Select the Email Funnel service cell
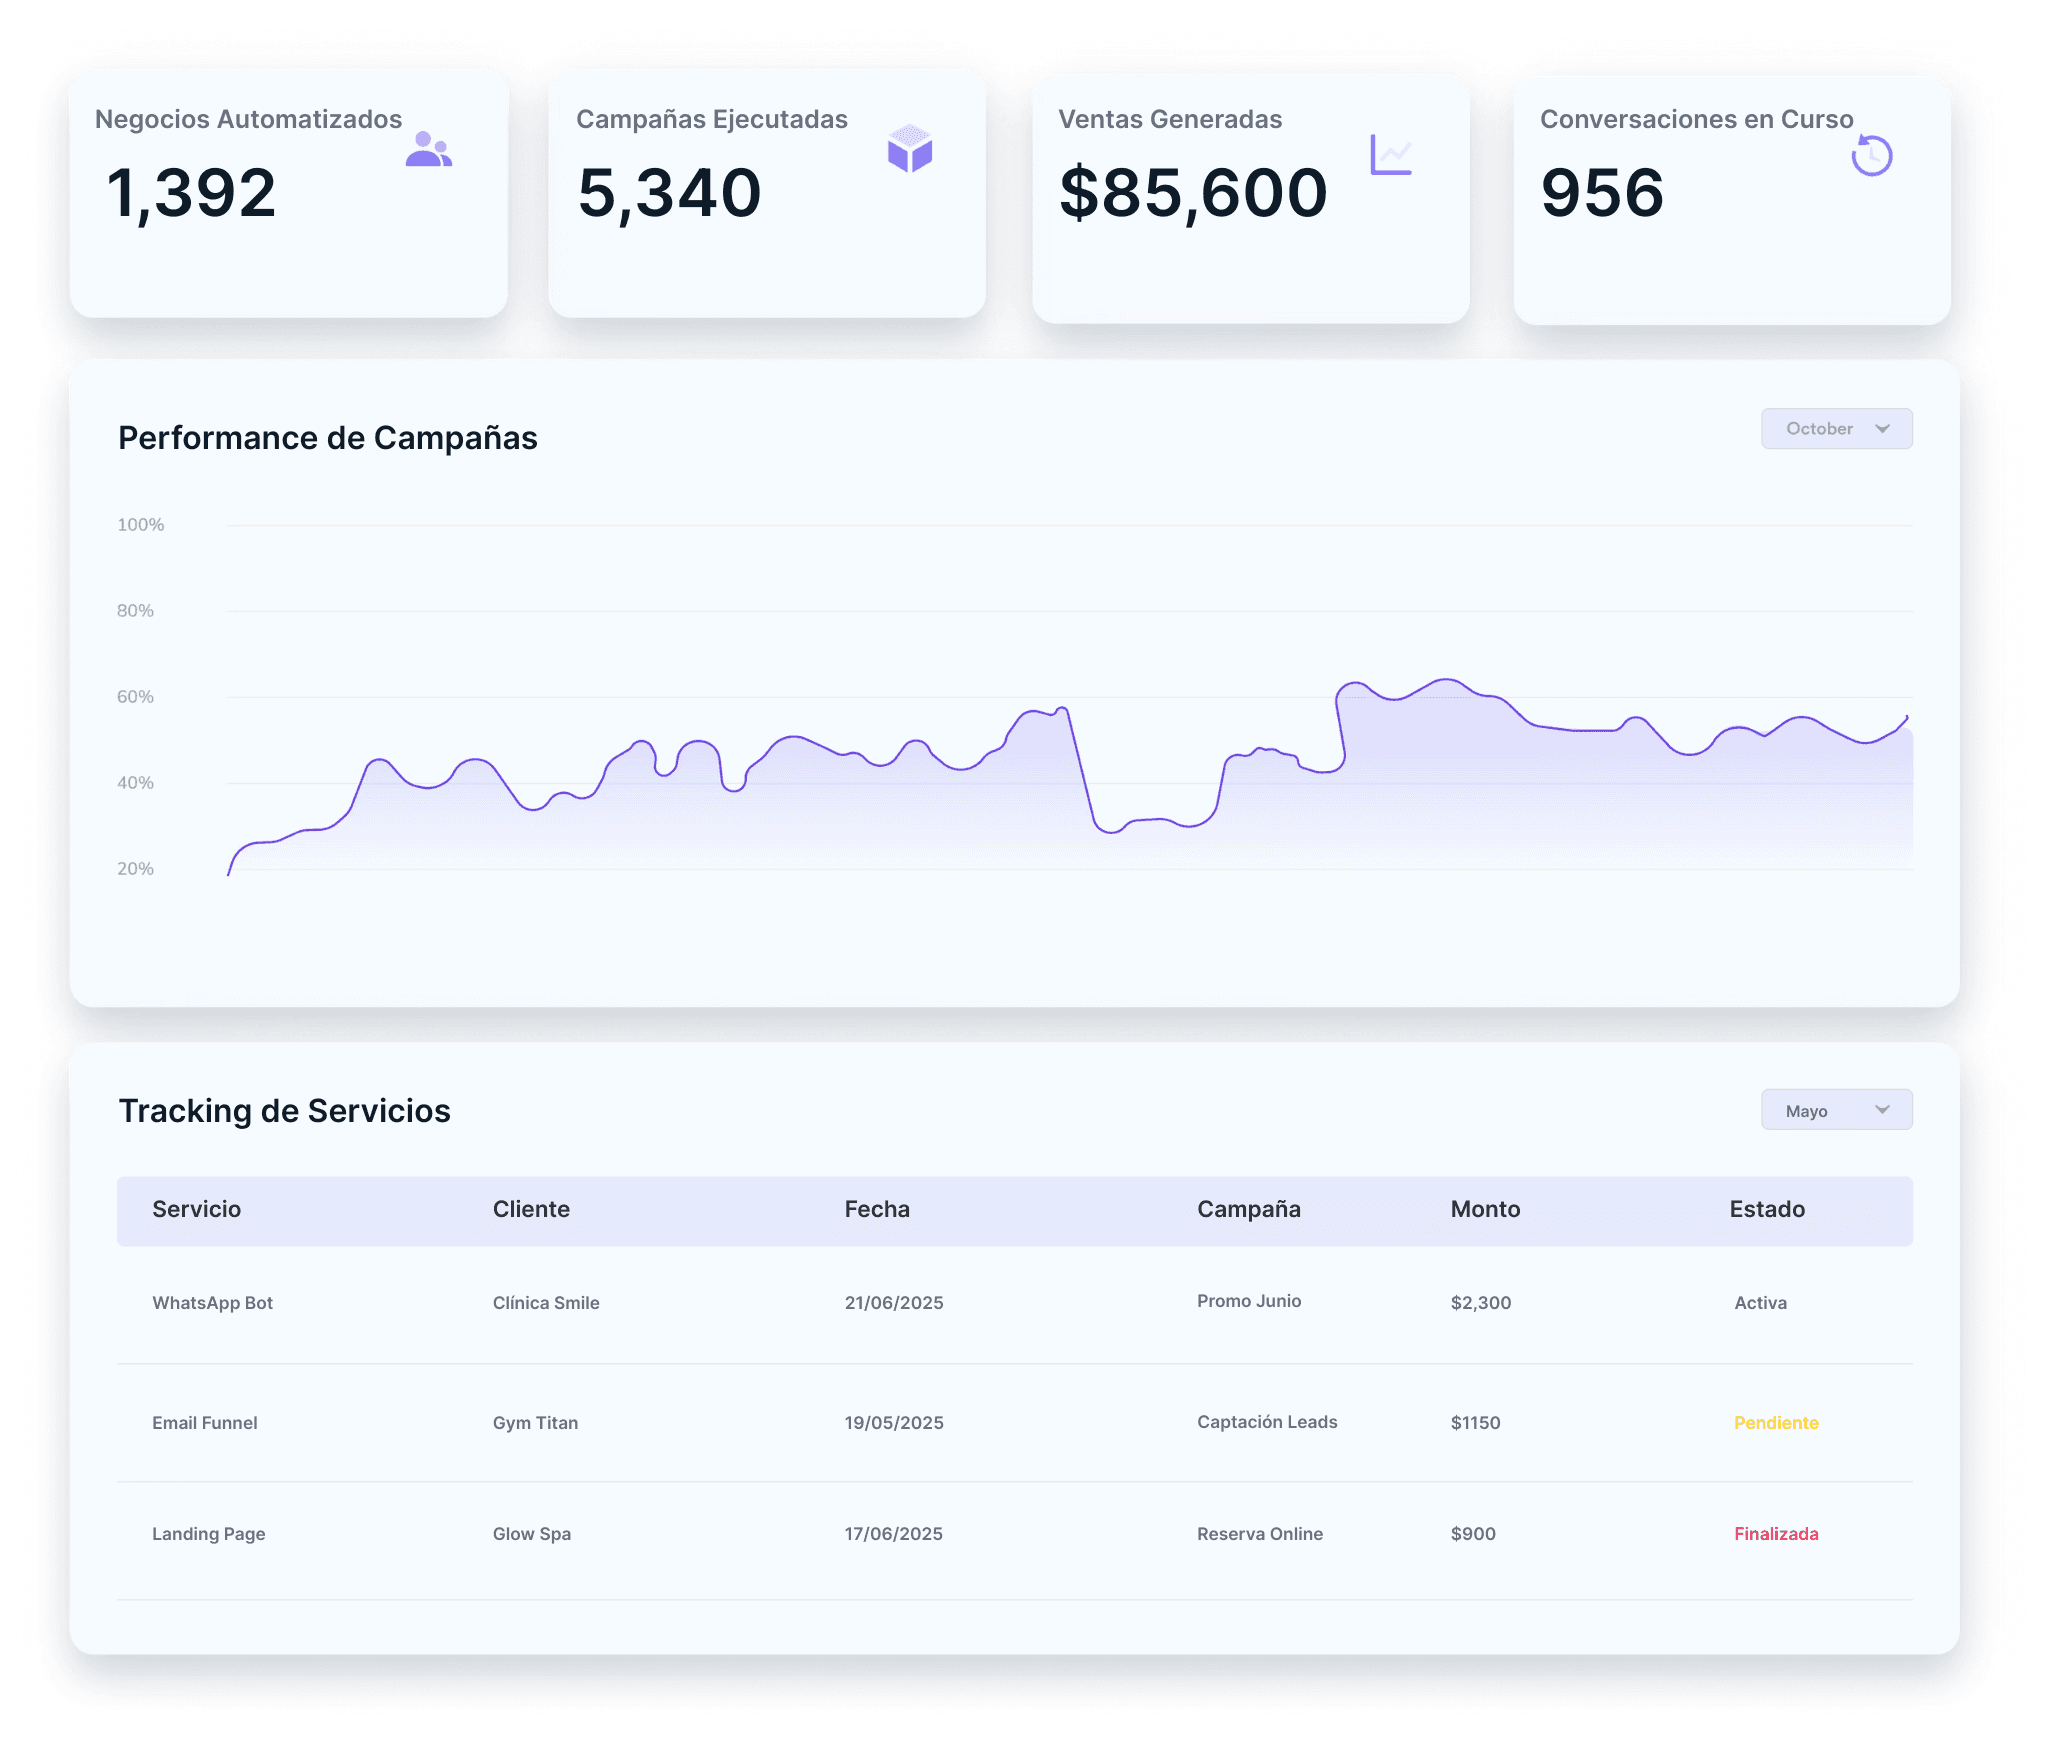 coord(205,1423)
